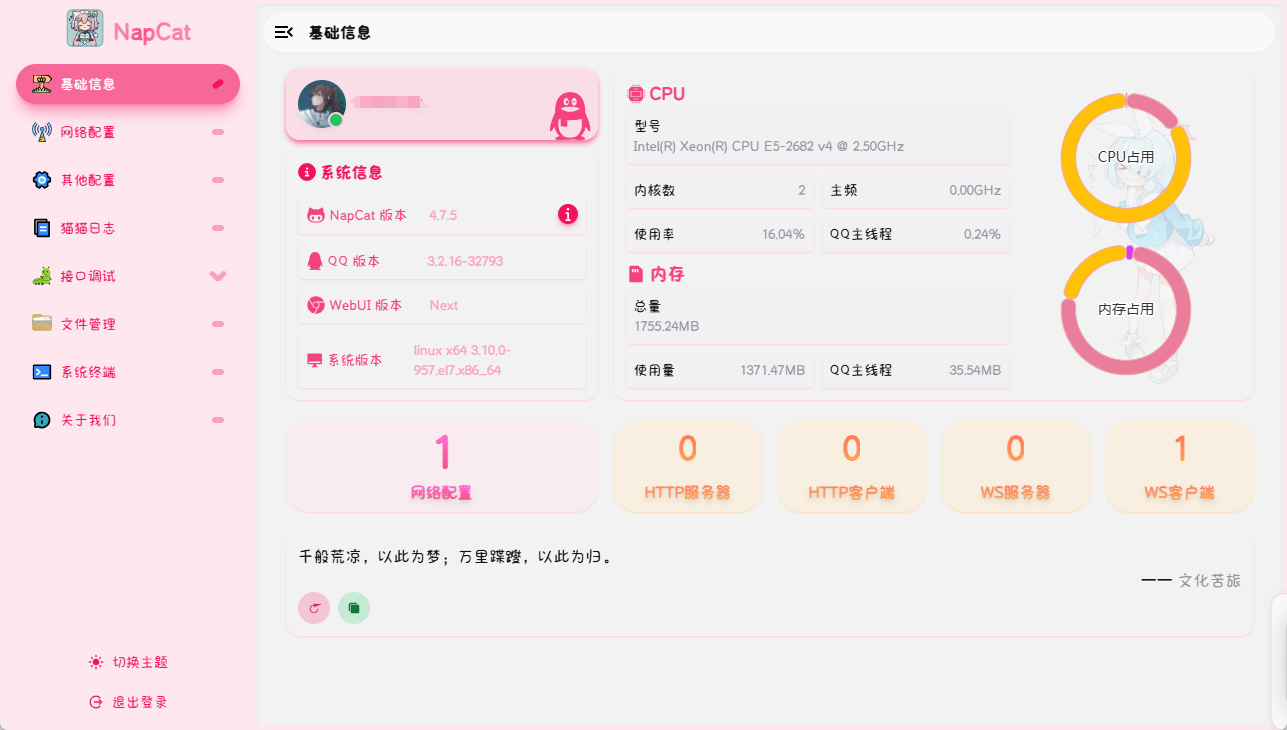This screenshot has height=730, width=1287.
Task: Collapse sidebar with the menu toggle icon
Action: 284,32
